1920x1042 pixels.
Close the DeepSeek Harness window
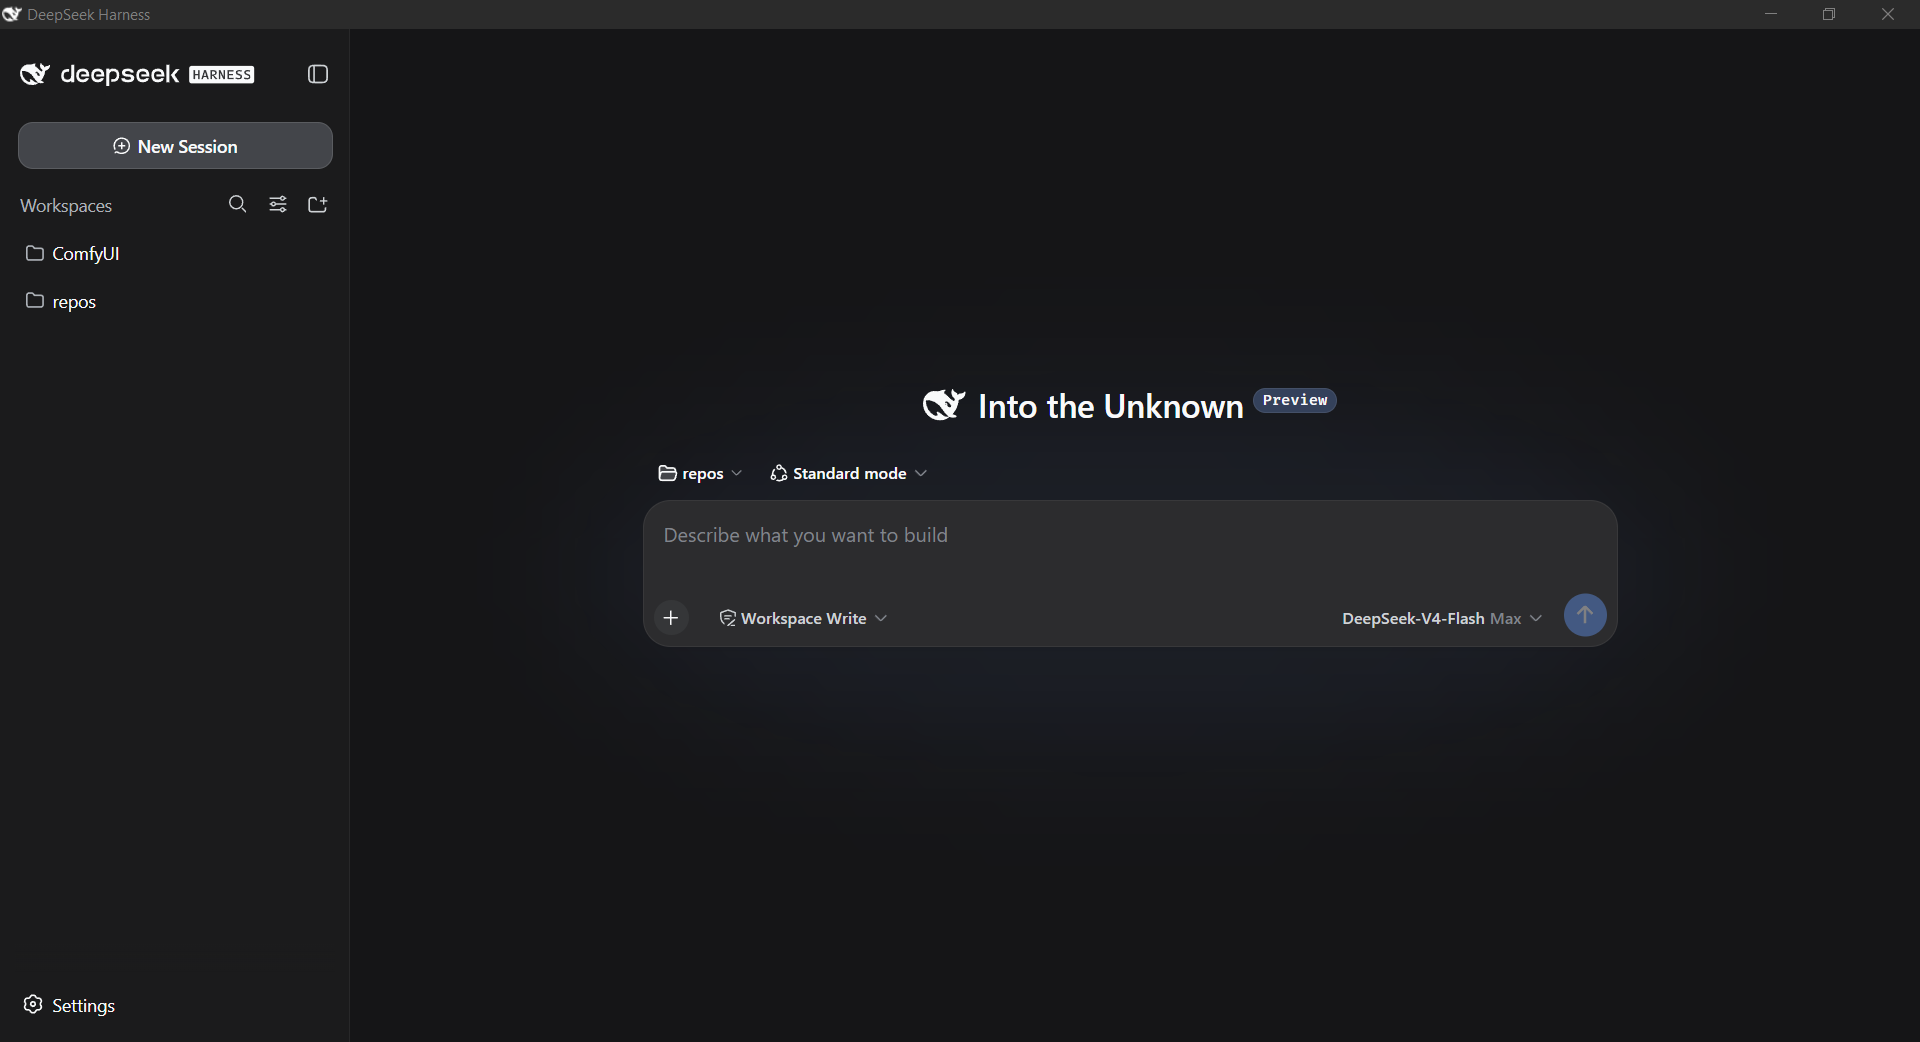tap(1888, 14)
